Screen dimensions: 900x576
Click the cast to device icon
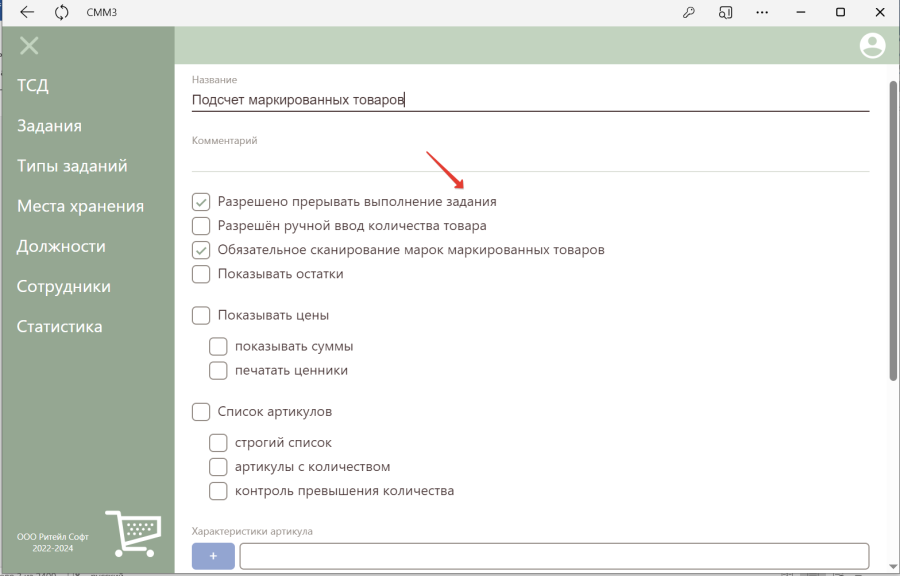pos(726,12)
